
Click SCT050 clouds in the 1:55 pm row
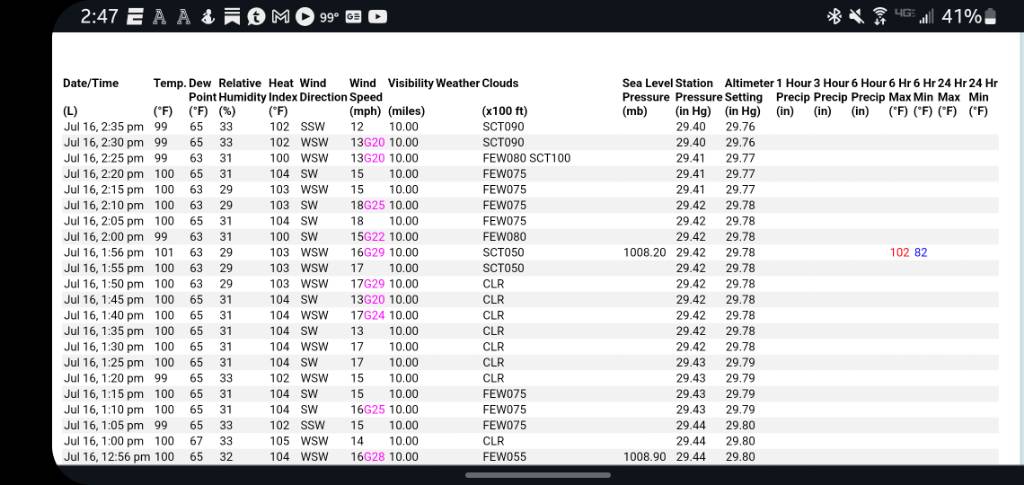pos(504,268)
